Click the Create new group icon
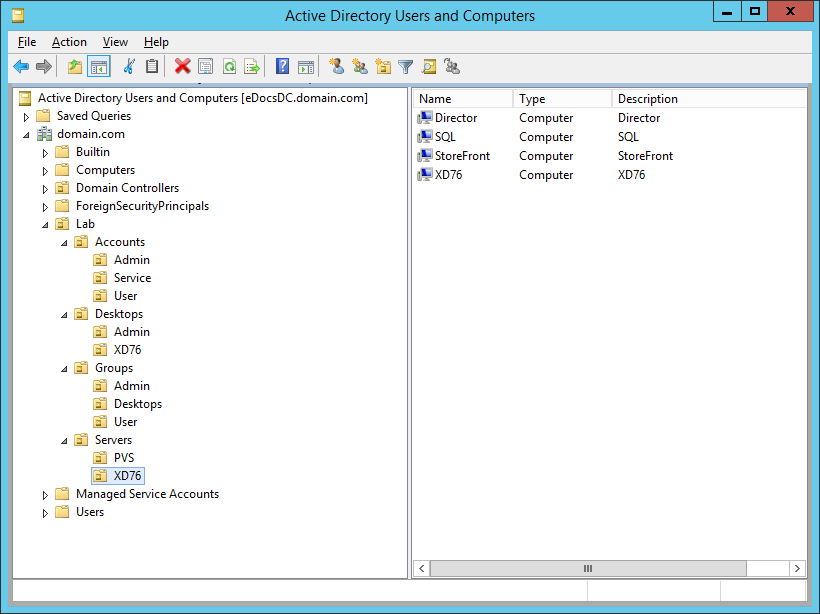Viewport: 820px width, 614px height. (360, 67)
